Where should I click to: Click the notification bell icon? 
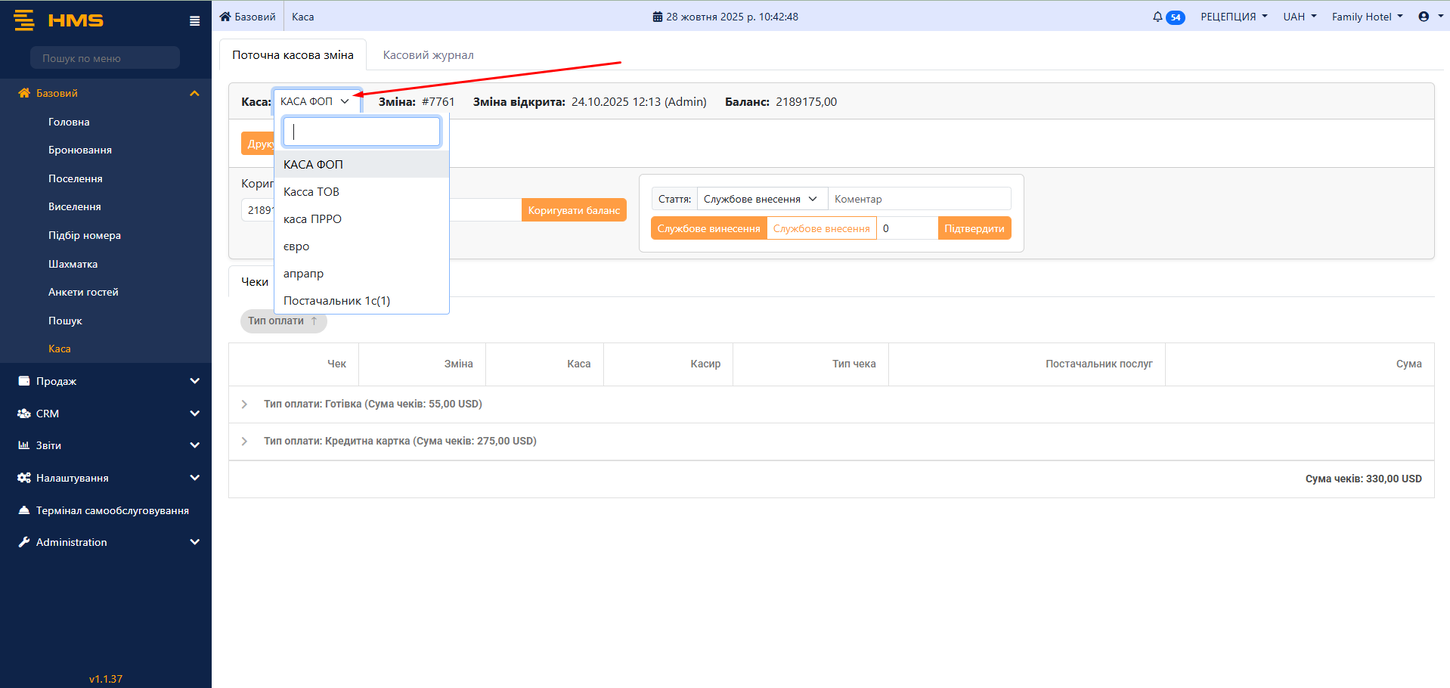pos(1158,17)
